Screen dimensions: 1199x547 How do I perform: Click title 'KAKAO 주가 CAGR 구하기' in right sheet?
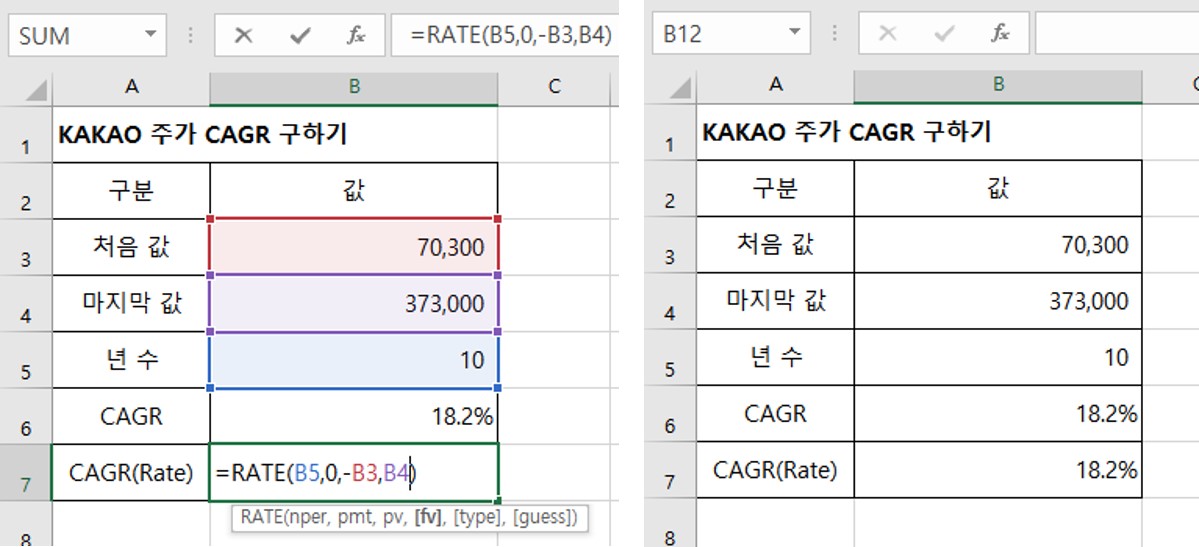click(x=846, y=133)
